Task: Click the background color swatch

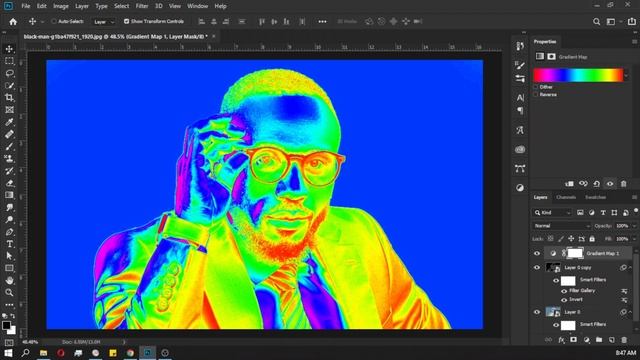Action: pos(13,331)
